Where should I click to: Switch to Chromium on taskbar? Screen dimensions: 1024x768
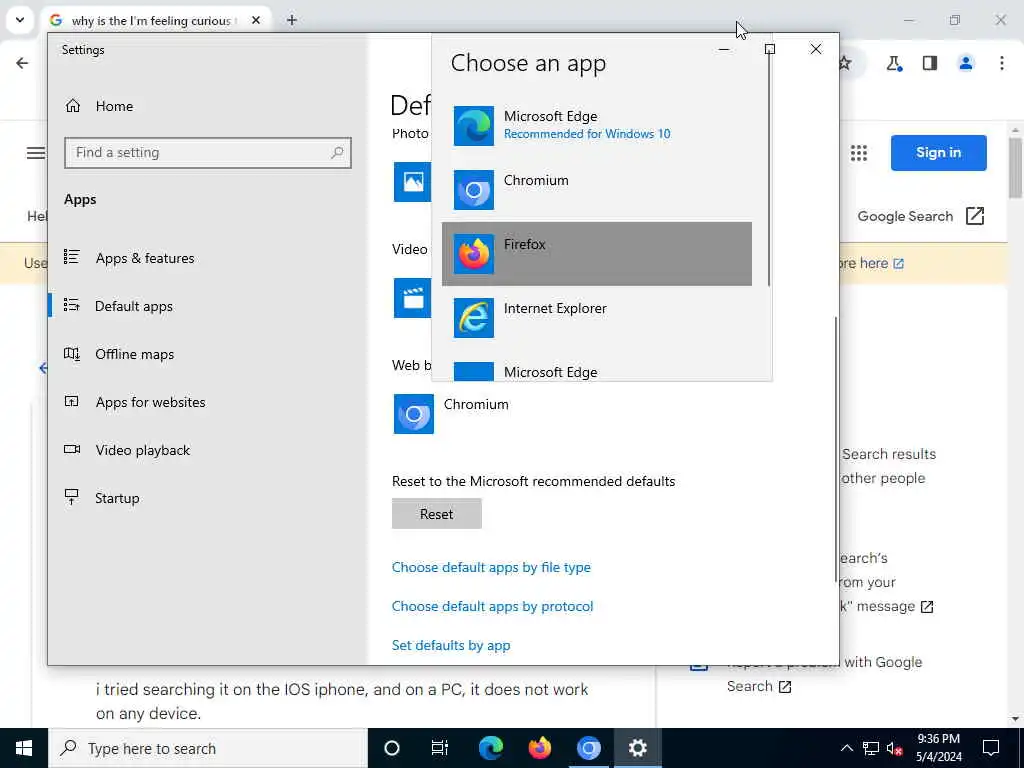(x=588, y=748)
